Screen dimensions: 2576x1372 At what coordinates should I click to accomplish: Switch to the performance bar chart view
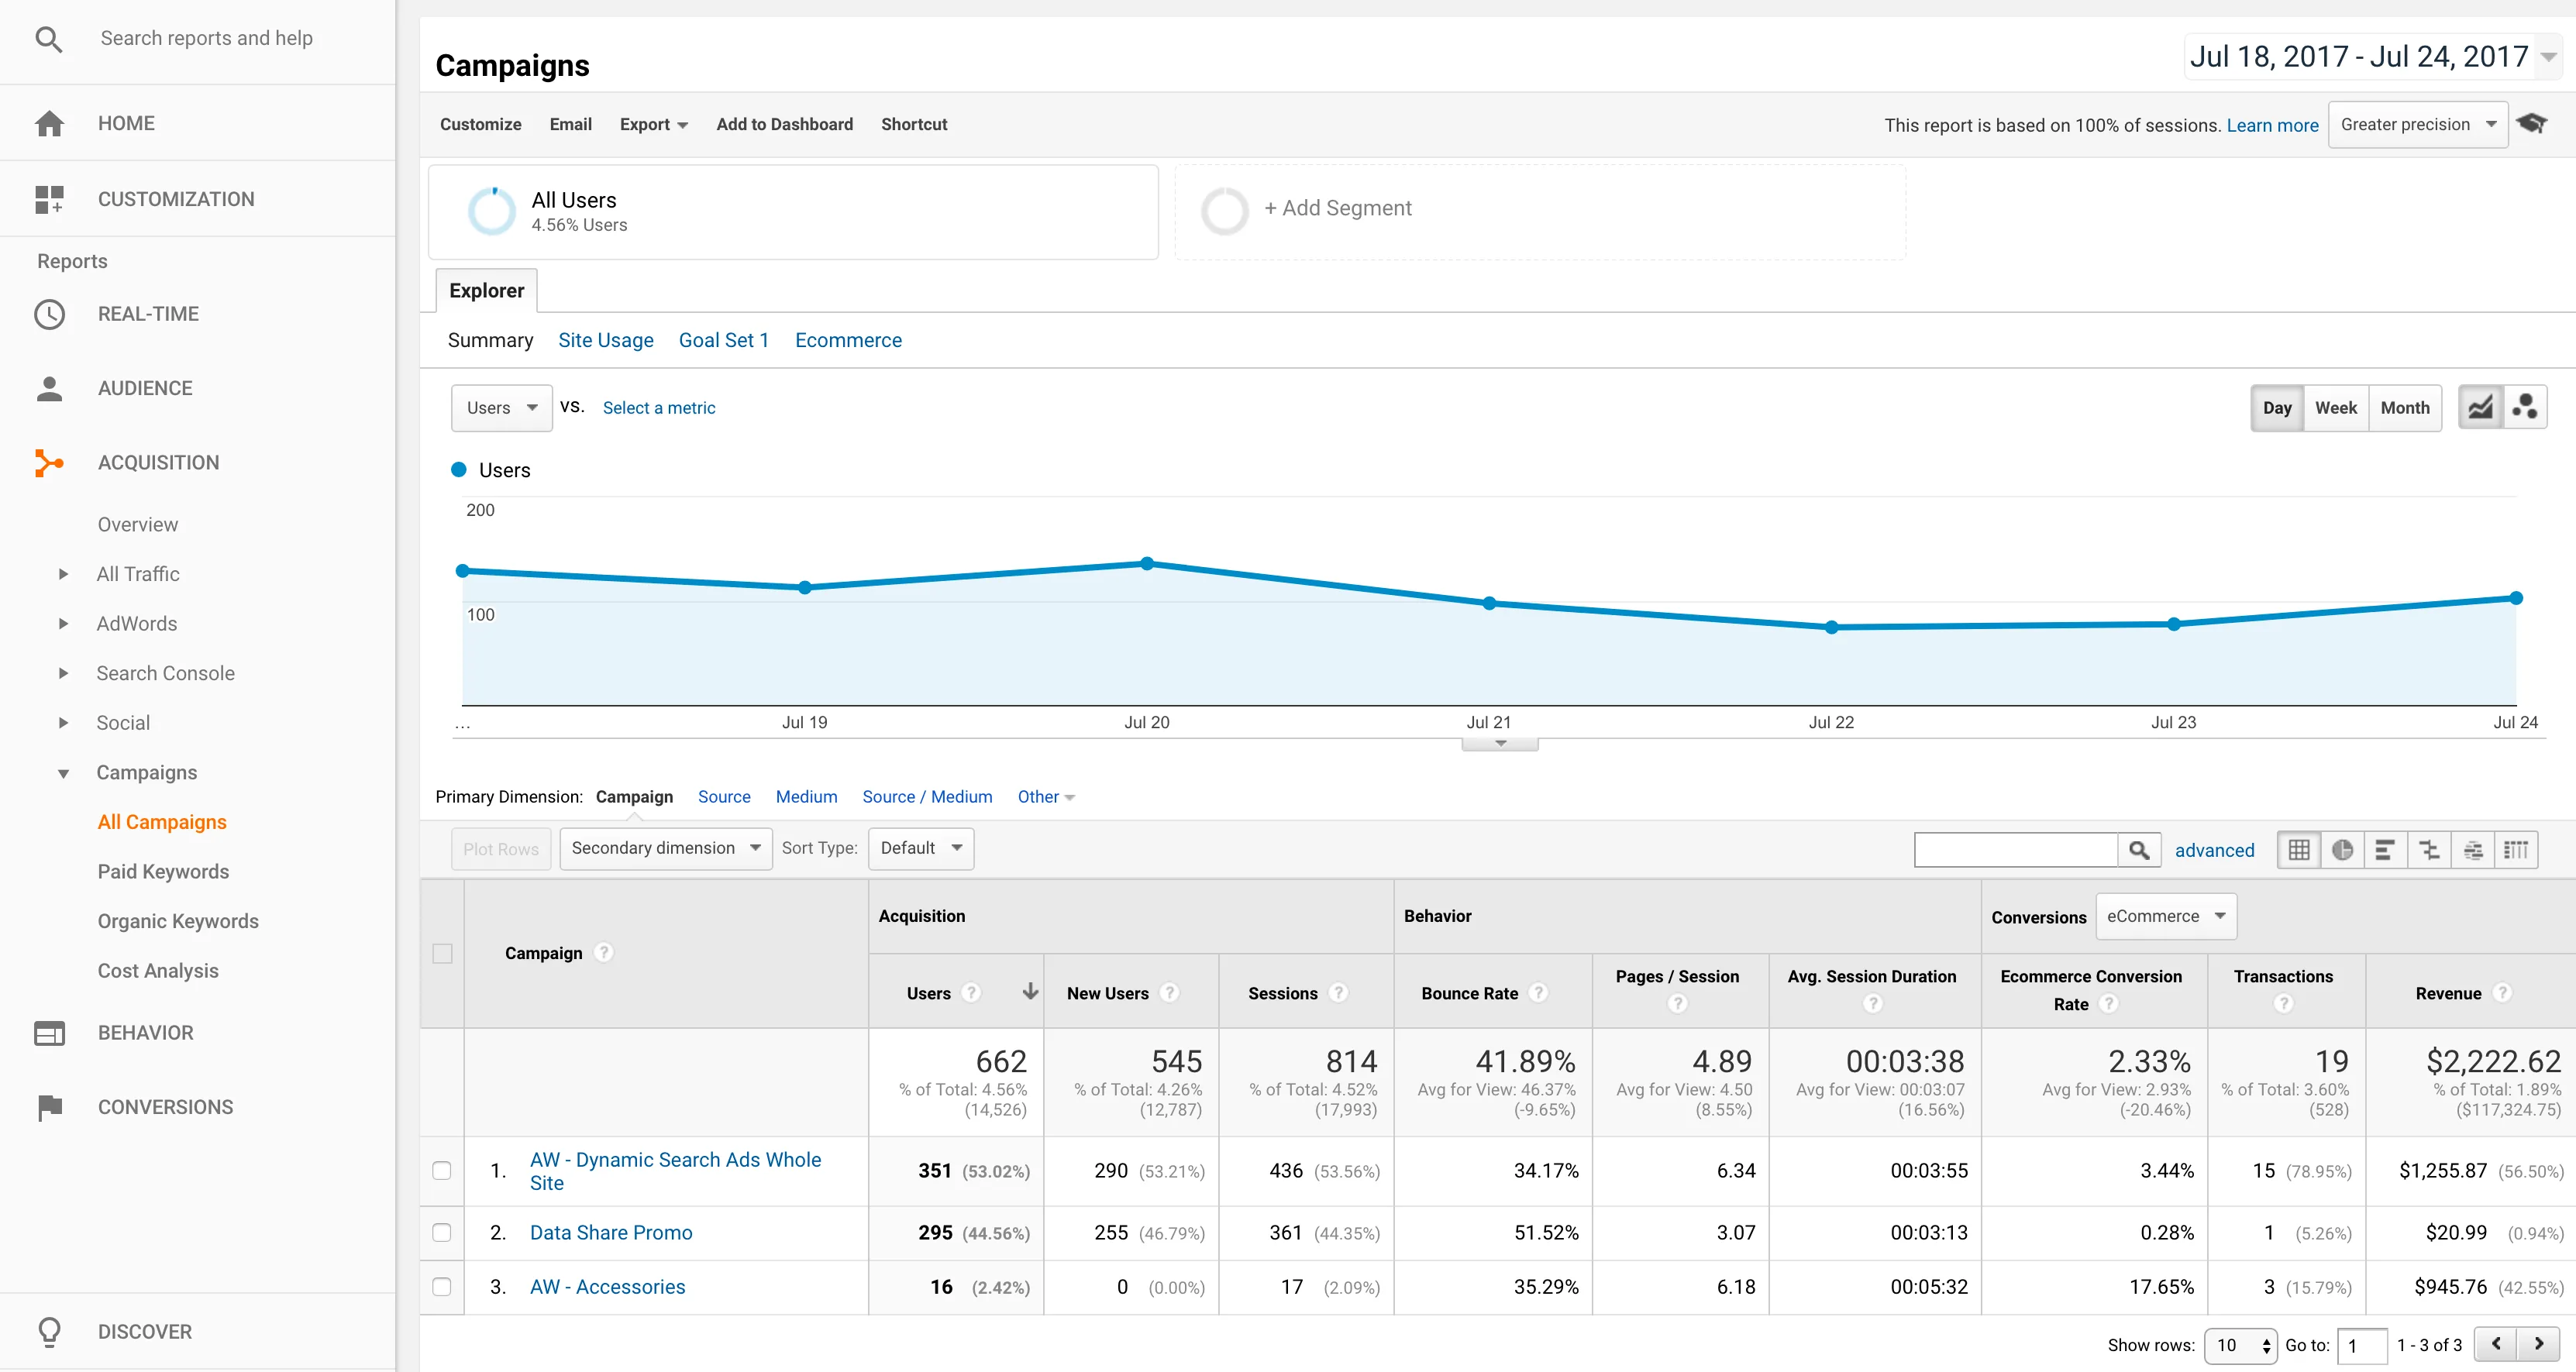point(2387,849)
